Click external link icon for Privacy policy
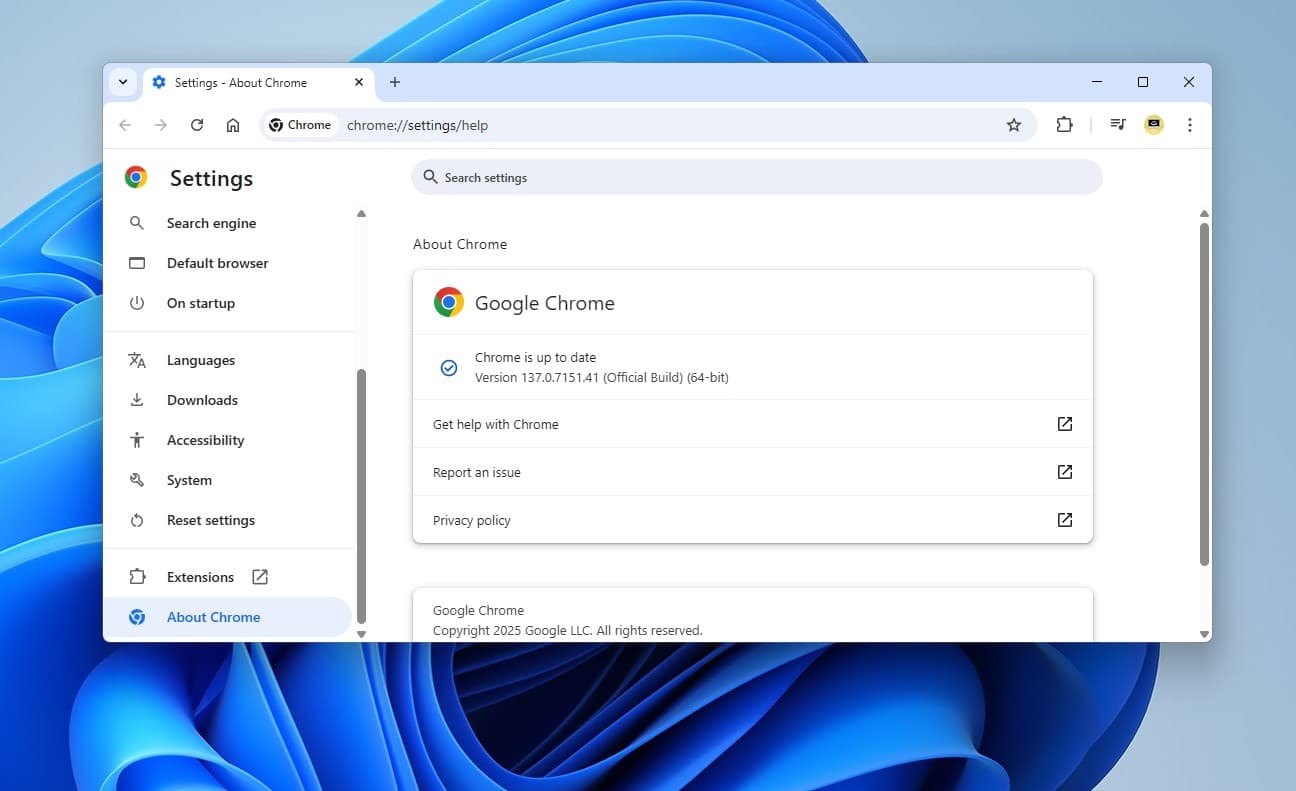 point(1065,520)
